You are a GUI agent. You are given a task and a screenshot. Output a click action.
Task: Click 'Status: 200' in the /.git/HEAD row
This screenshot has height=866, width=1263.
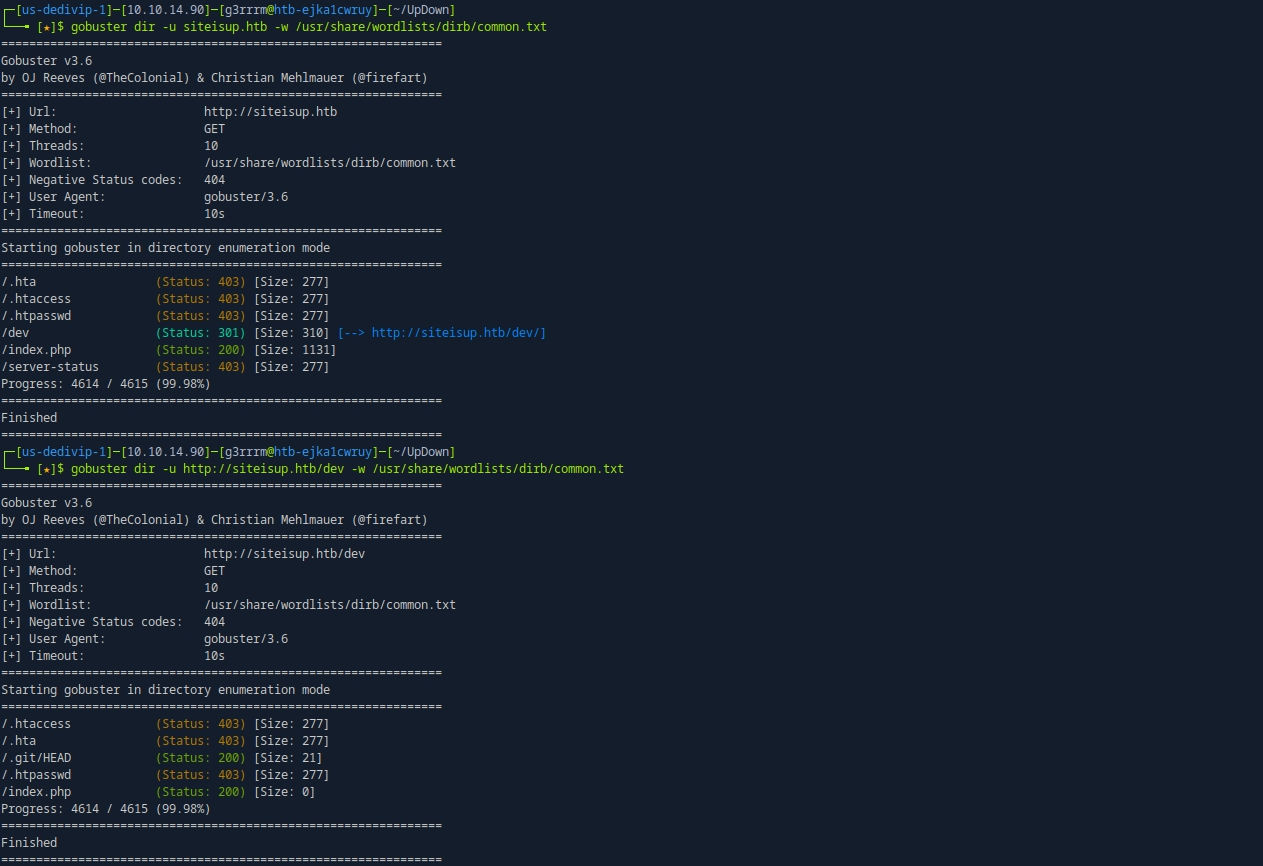(x=201, y=758)
